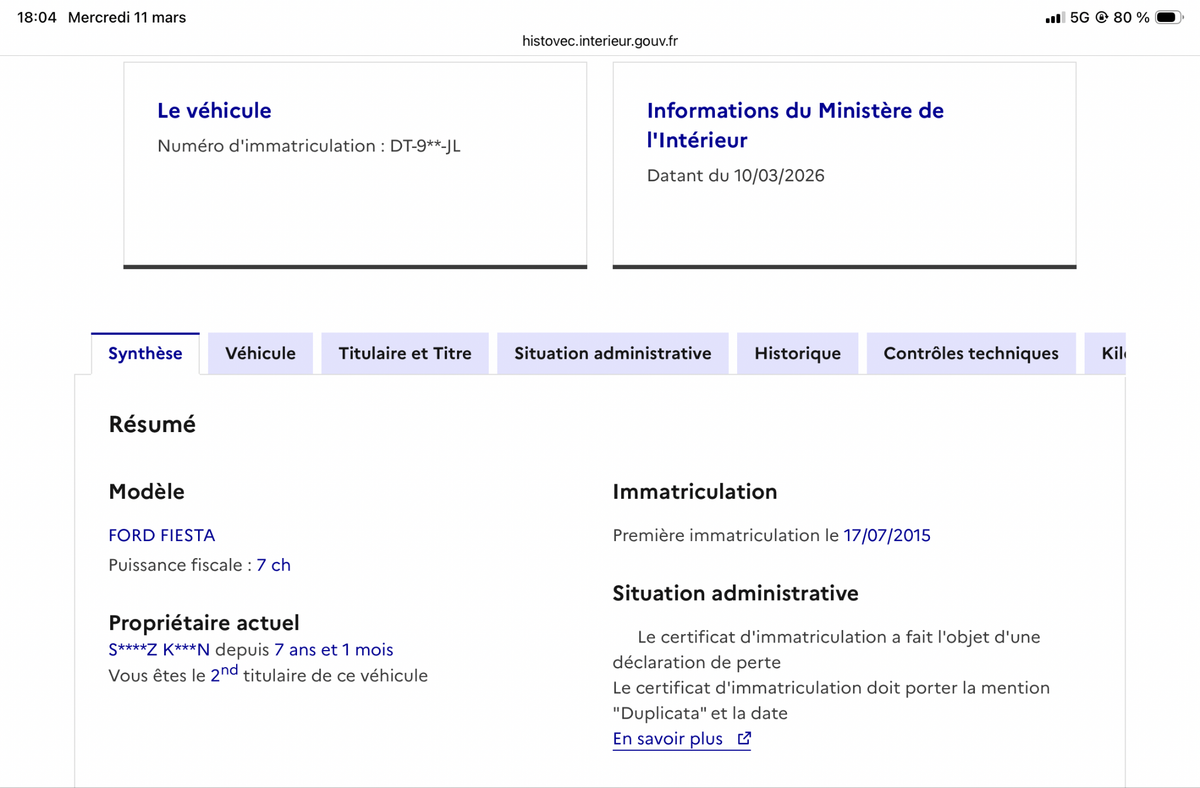Click the En savoir plus link
Image resolution: width=1200 pixels, height=788 pixels.
coord(668,740)
